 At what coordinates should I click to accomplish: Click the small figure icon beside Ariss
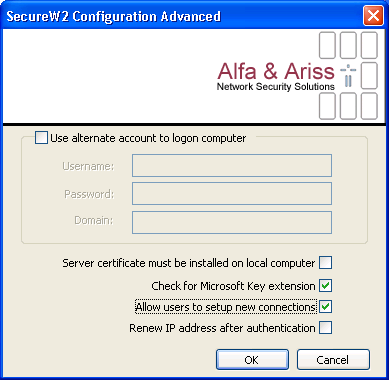[348, 76]
